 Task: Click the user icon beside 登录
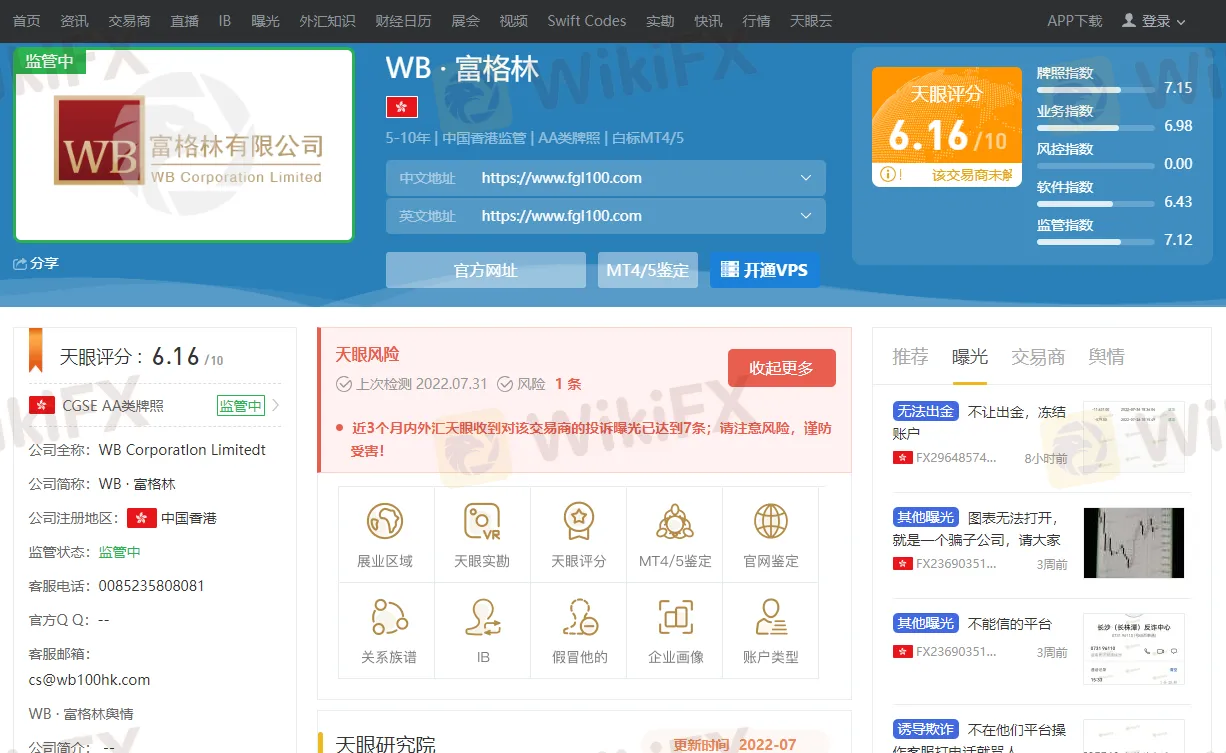(x=1129, y=20)
